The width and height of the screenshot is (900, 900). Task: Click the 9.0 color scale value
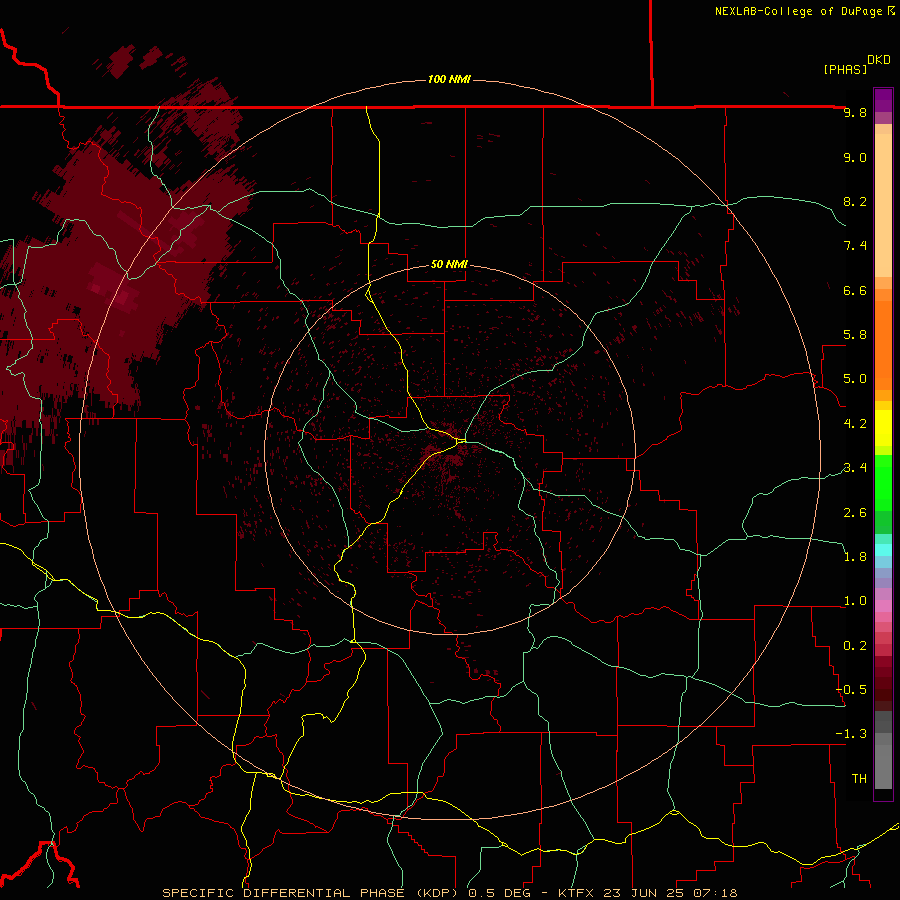[x=855, y=157]
